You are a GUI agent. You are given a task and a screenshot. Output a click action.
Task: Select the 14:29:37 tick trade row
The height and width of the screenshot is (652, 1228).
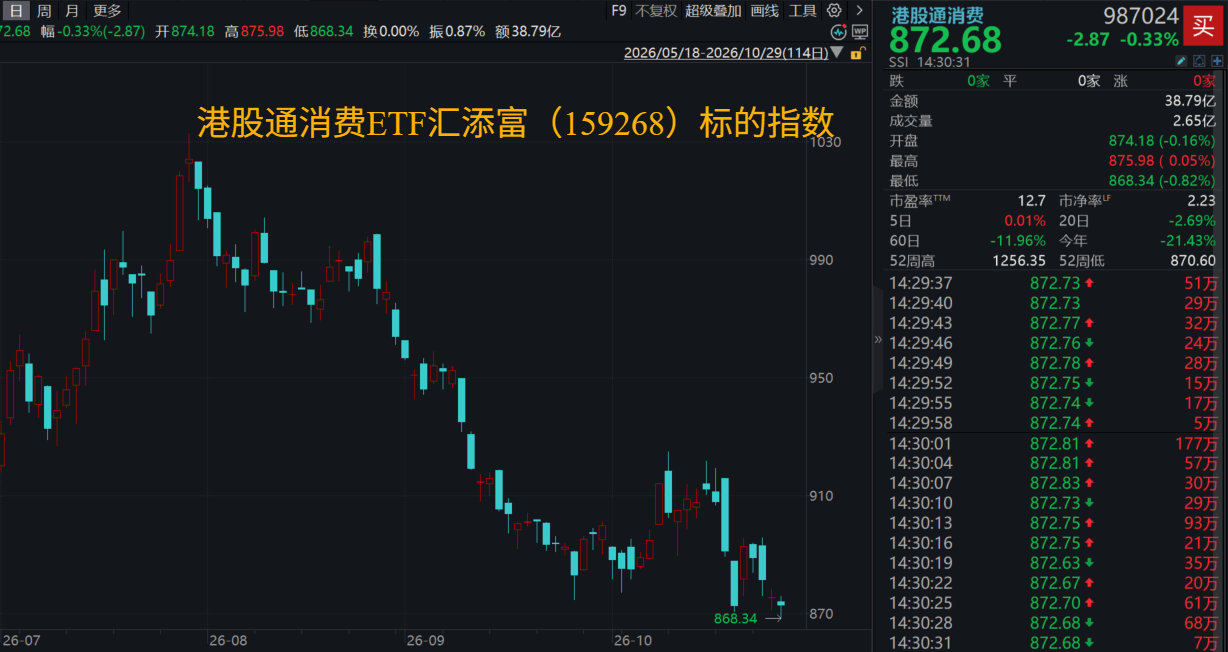(x=1054, y=283)
